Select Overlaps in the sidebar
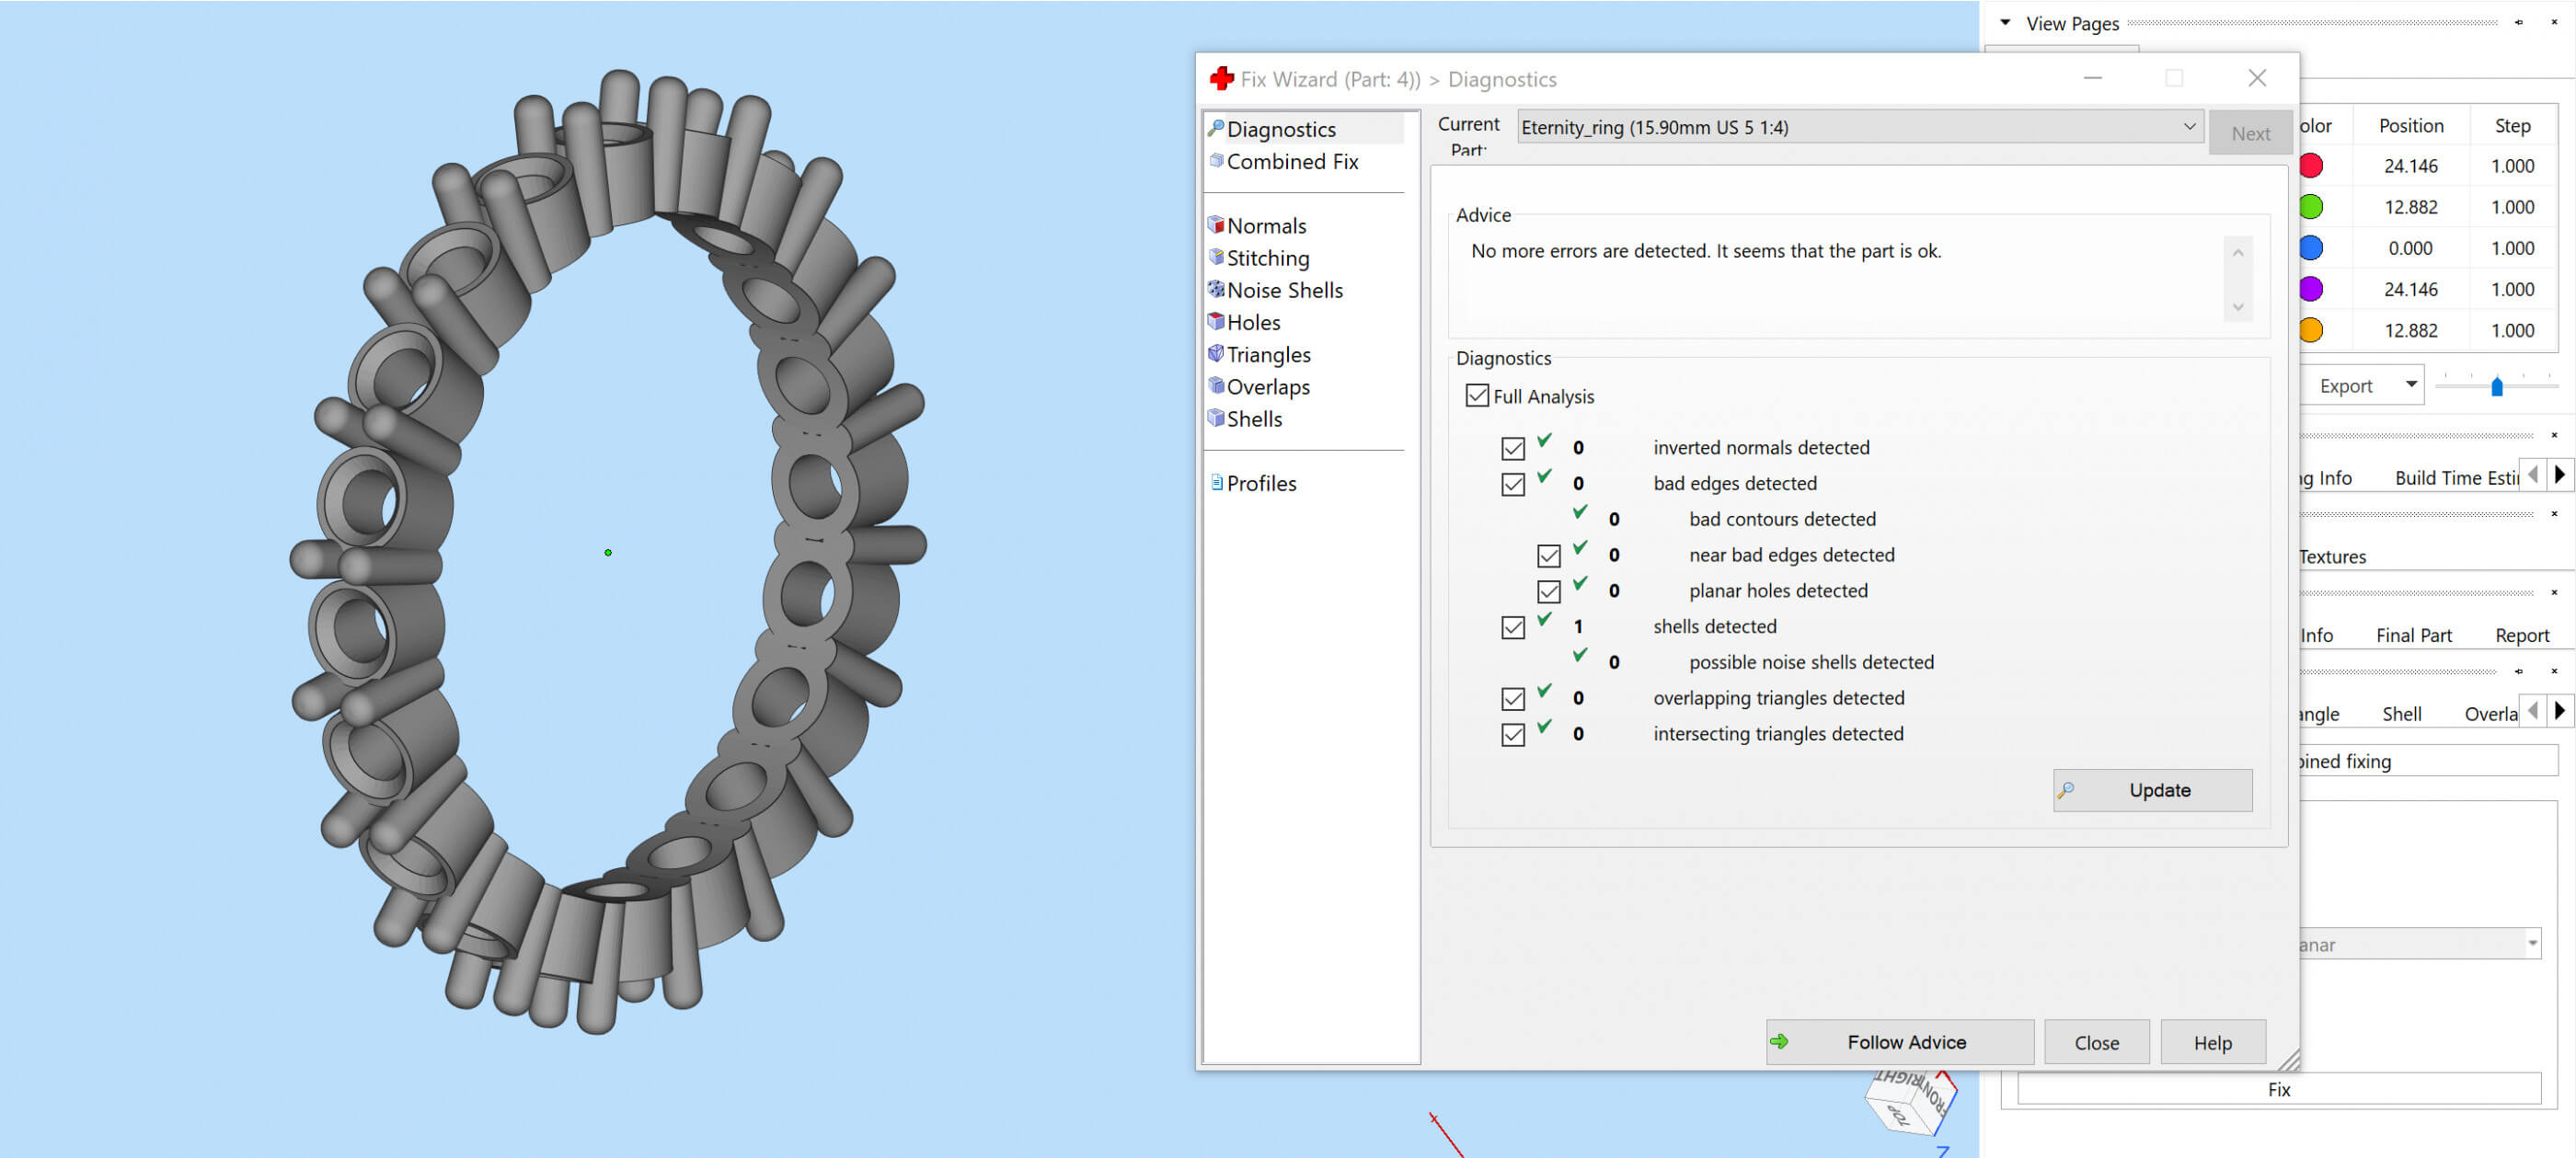Viewport: 2576px width, 1158px height. pyautogui.click(x=1267, y=387)
